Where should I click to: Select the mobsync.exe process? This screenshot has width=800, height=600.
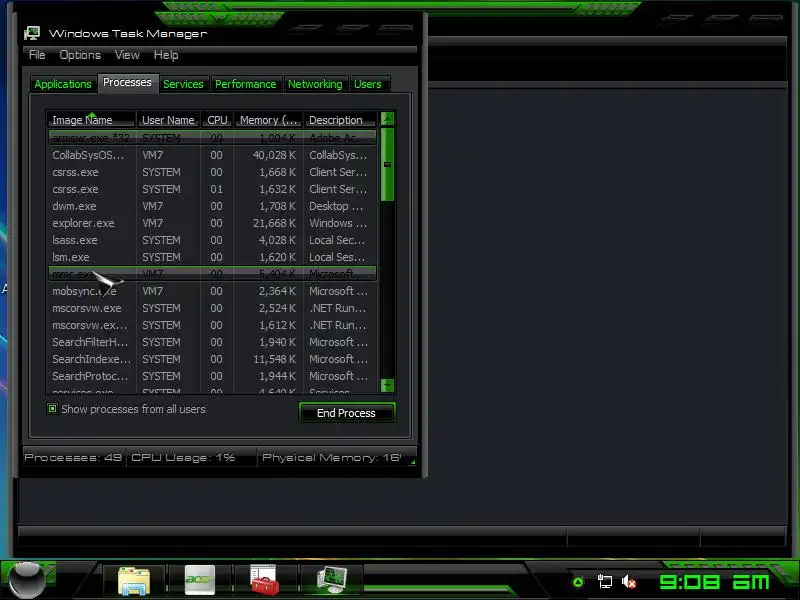pos(212,291)
